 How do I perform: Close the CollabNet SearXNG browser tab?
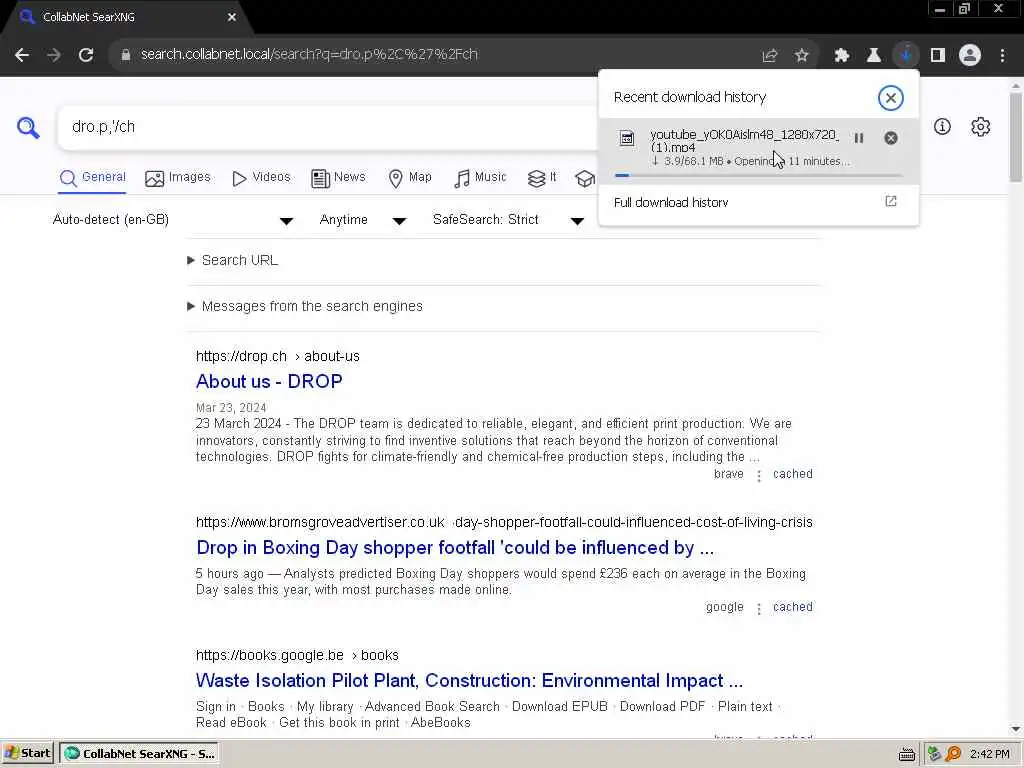coord(232,18)
